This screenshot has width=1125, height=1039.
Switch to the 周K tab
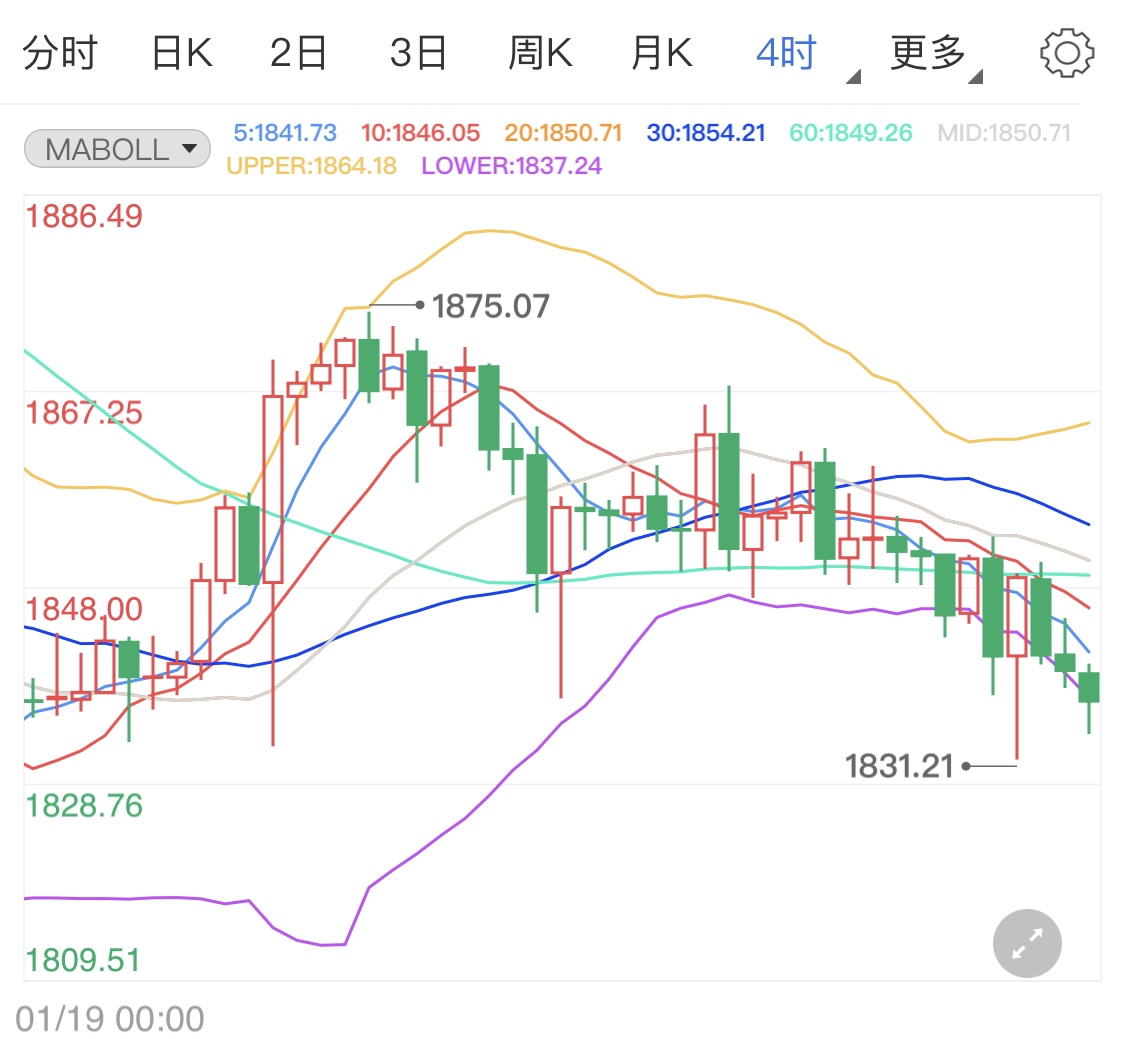[x=540, y=53]
